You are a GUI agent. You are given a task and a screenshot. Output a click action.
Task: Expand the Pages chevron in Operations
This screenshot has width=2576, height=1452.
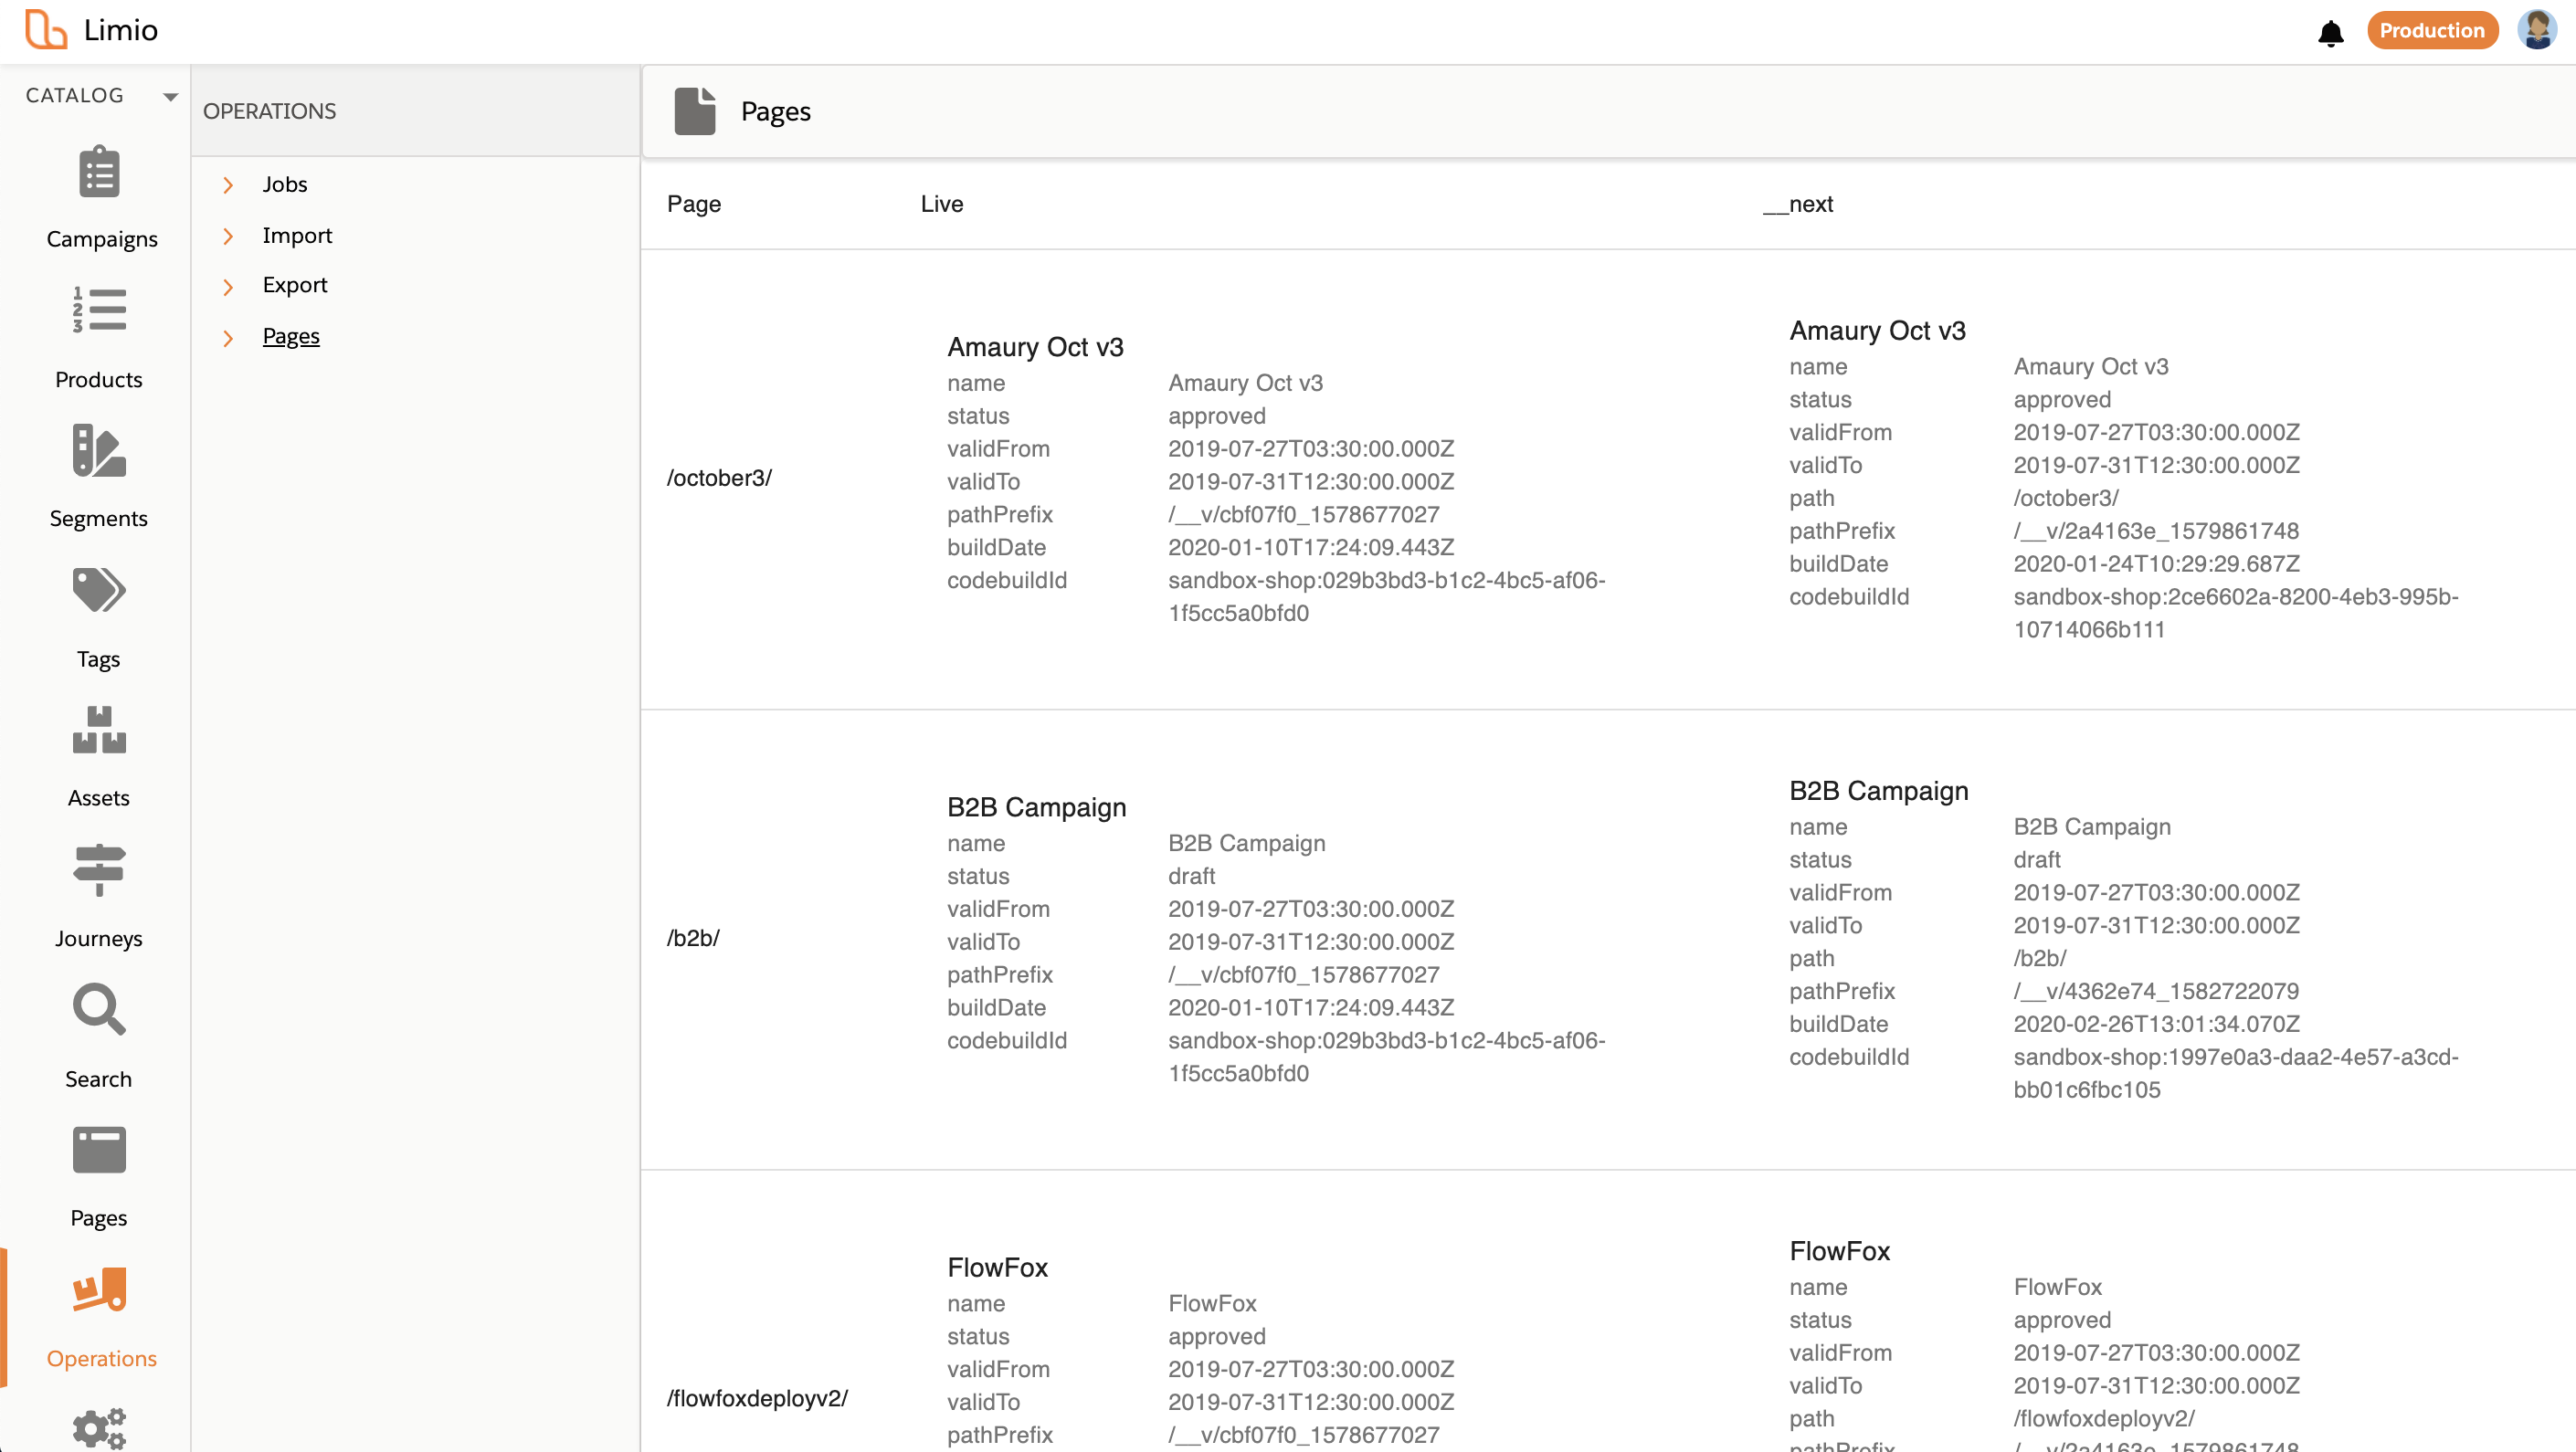point(228,338)
